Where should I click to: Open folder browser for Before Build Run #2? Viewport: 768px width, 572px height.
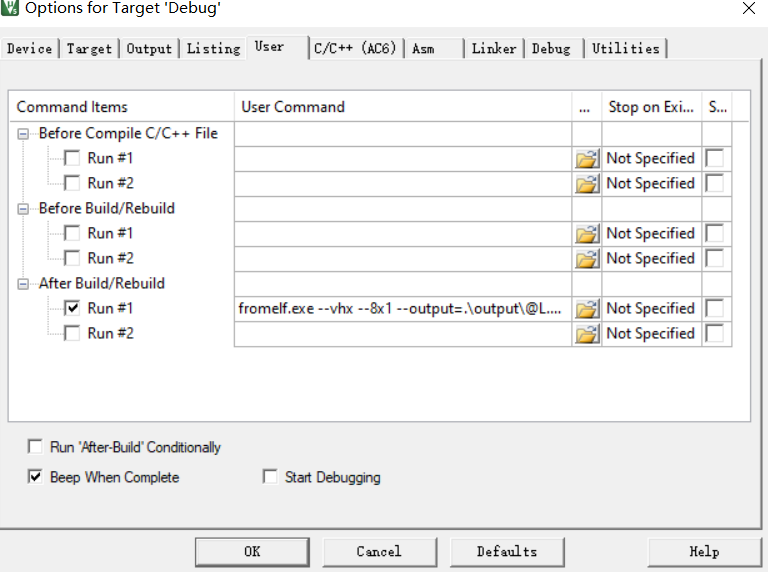(587, 258)
